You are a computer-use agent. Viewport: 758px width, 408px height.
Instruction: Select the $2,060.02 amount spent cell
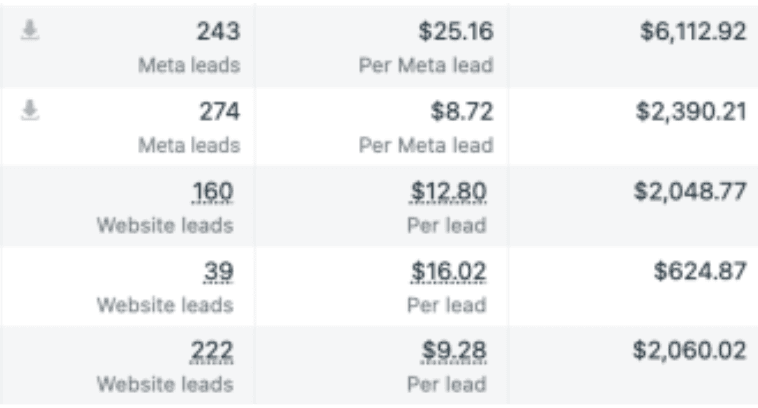(690, 351)
